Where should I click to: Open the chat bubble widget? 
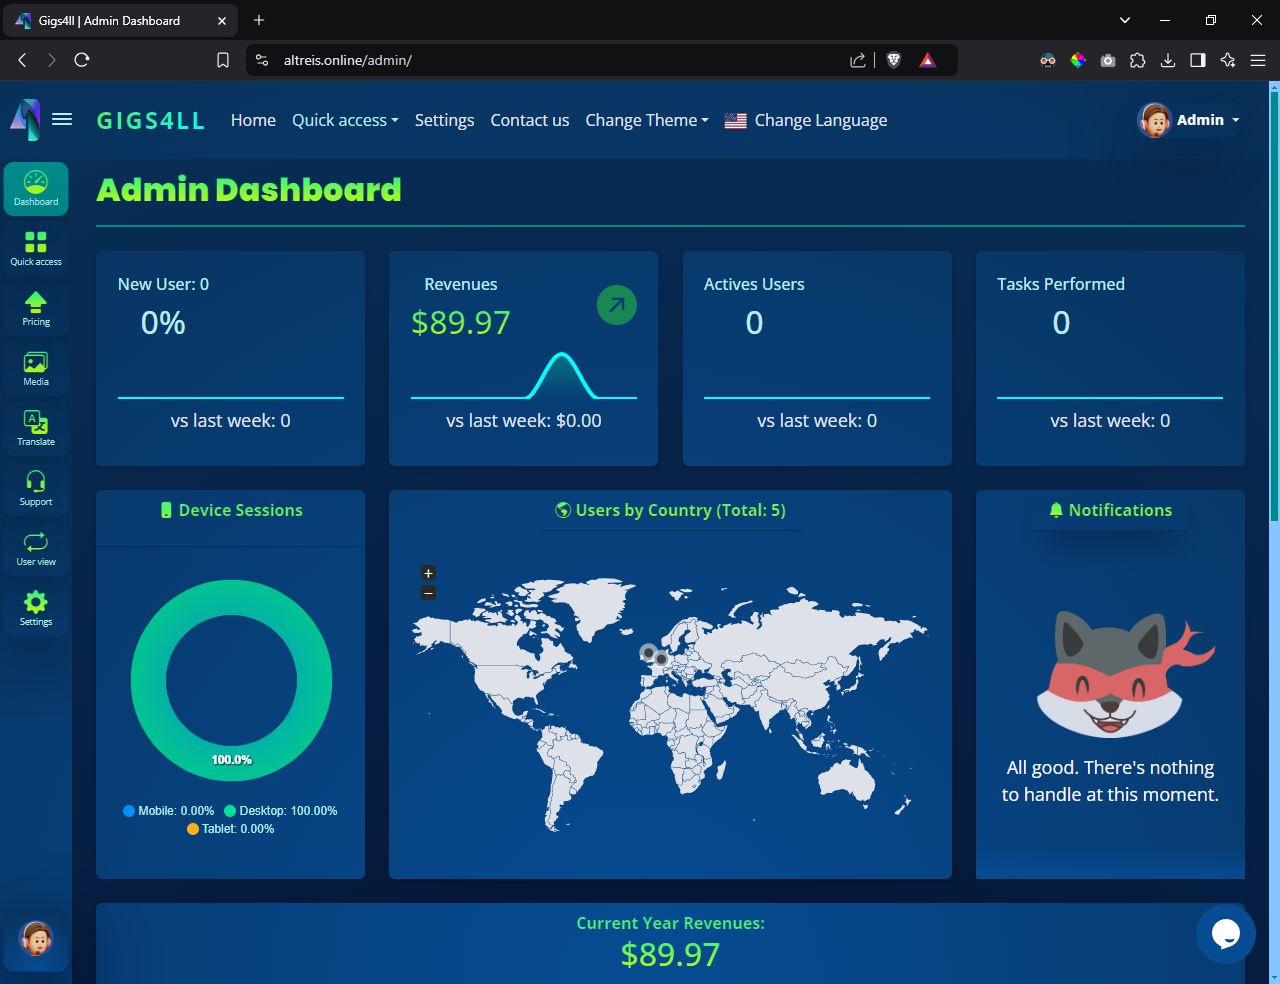coord(1225,933)
